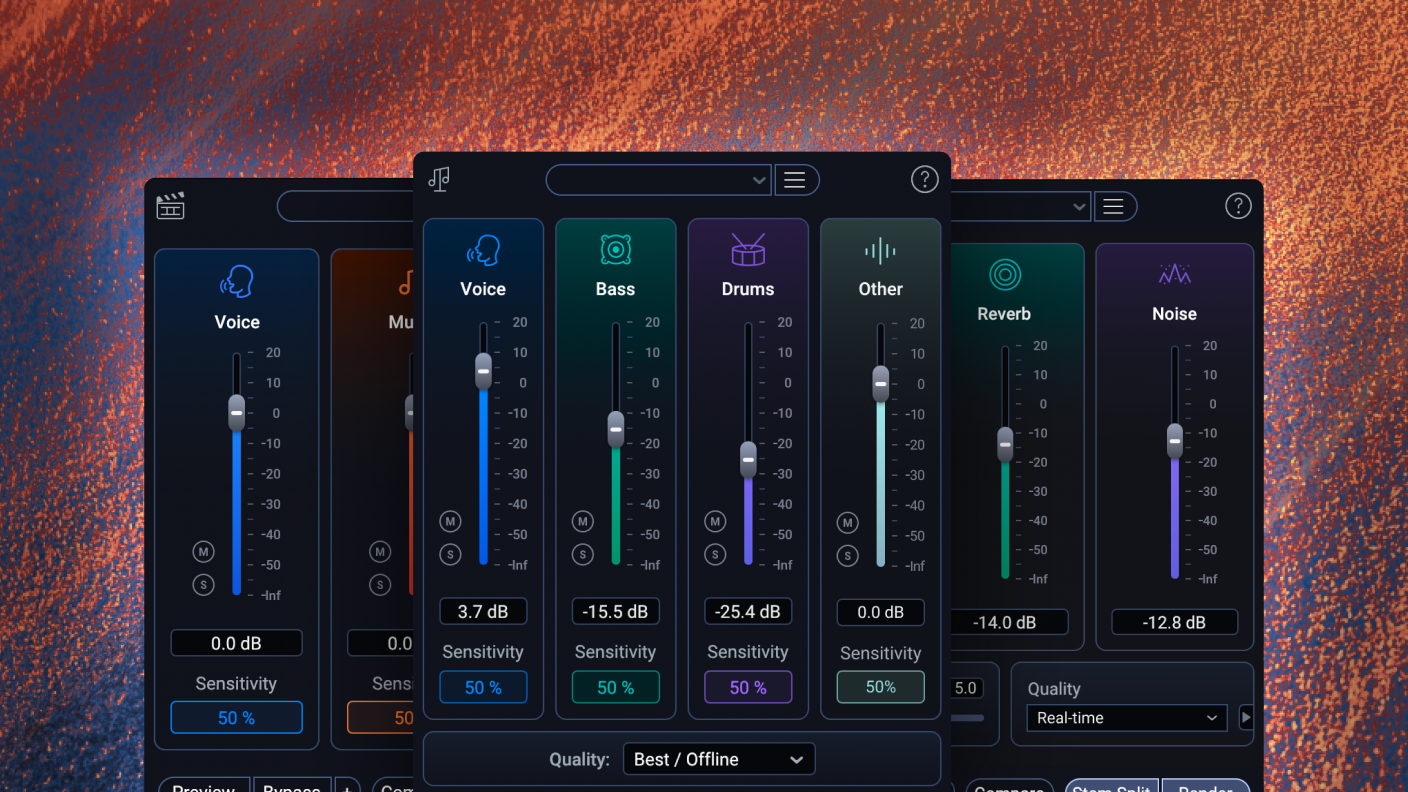The width and height of the screenshot is (1408, 792).
Task: Solo the Drums stem
Action: click(714, 554)
